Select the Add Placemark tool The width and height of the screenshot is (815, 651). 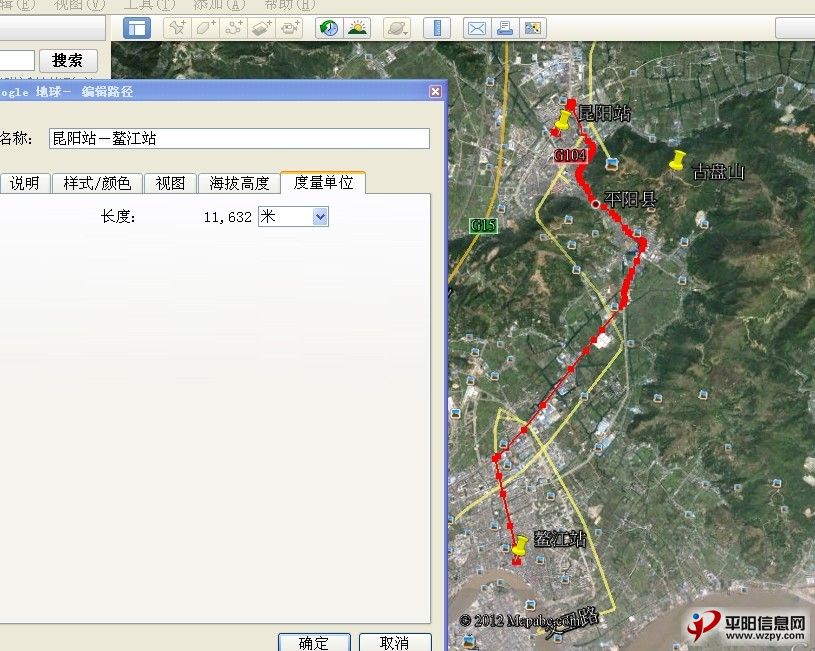point(177,28)
